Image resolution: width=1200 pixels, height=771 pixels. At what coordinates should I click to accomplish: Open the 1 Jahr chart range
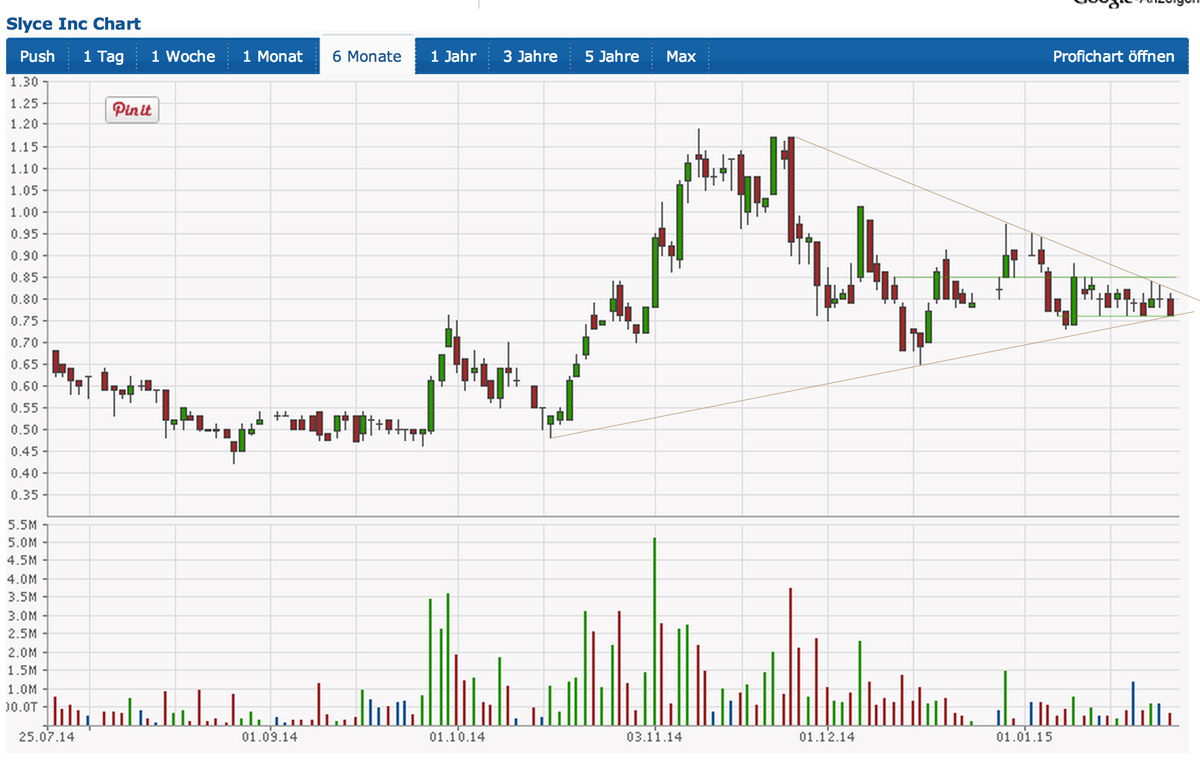(x=453, y=56)
